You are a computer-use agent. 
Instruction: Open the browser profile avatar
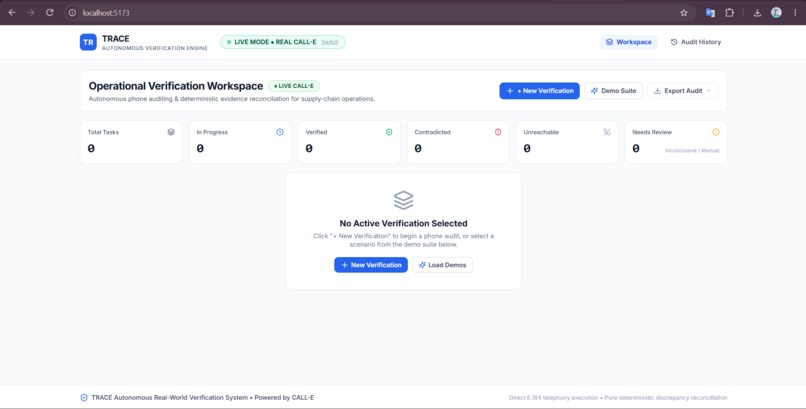pos(776,13)
